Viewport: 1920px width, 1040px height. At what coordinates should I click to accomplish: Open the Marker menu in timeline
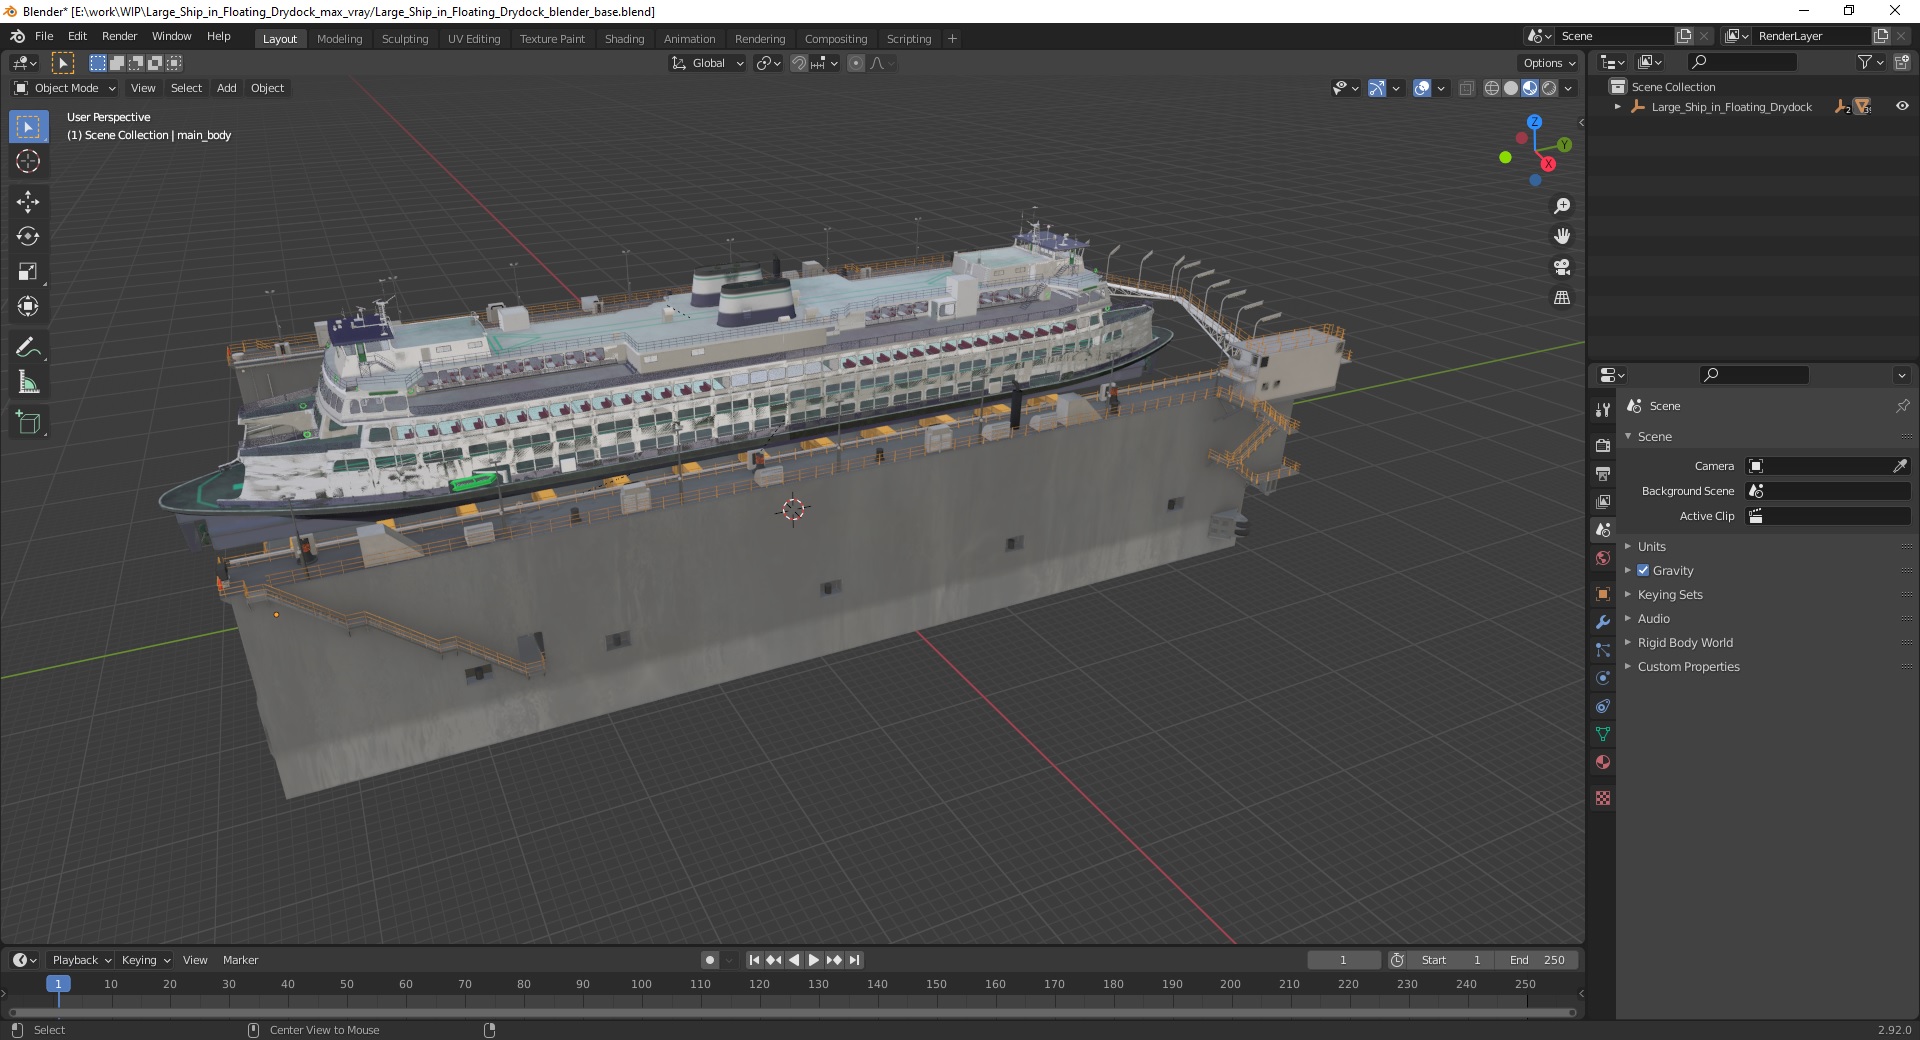240,960
